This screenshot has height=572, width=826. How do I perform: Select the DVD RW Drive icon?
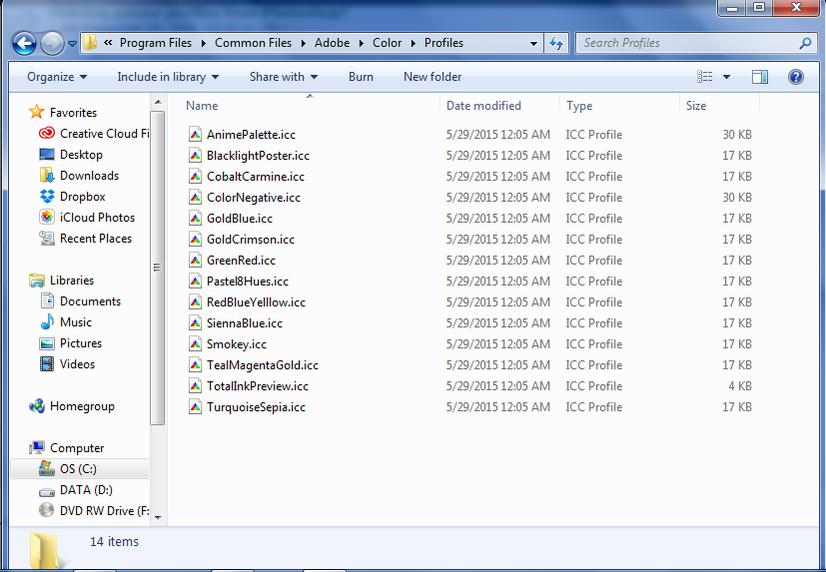(x=46, y=511)
